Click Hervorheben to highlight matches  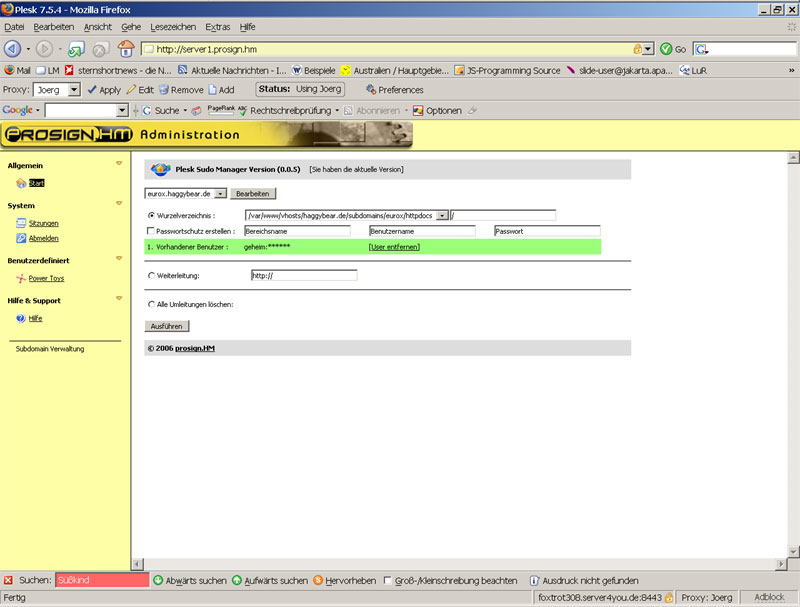pos(344,580)
